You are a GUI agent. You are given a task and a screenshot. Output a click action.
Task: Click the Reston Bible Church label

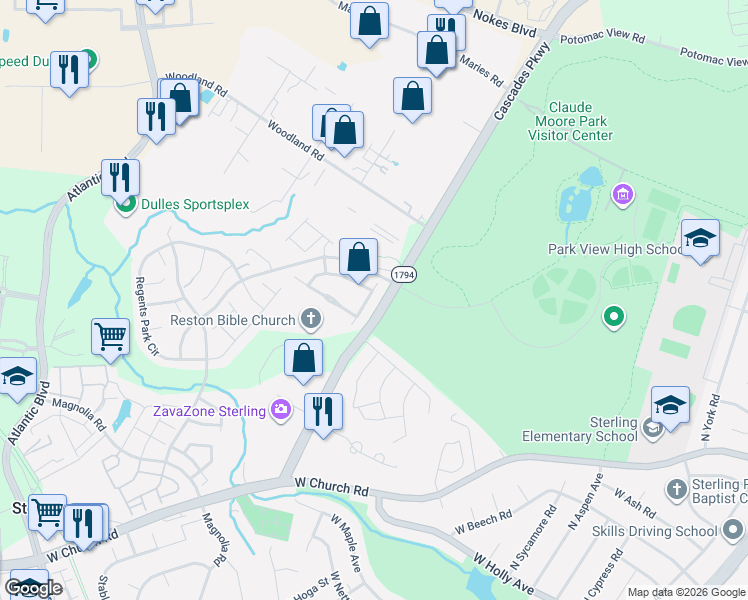coord(233,320)
